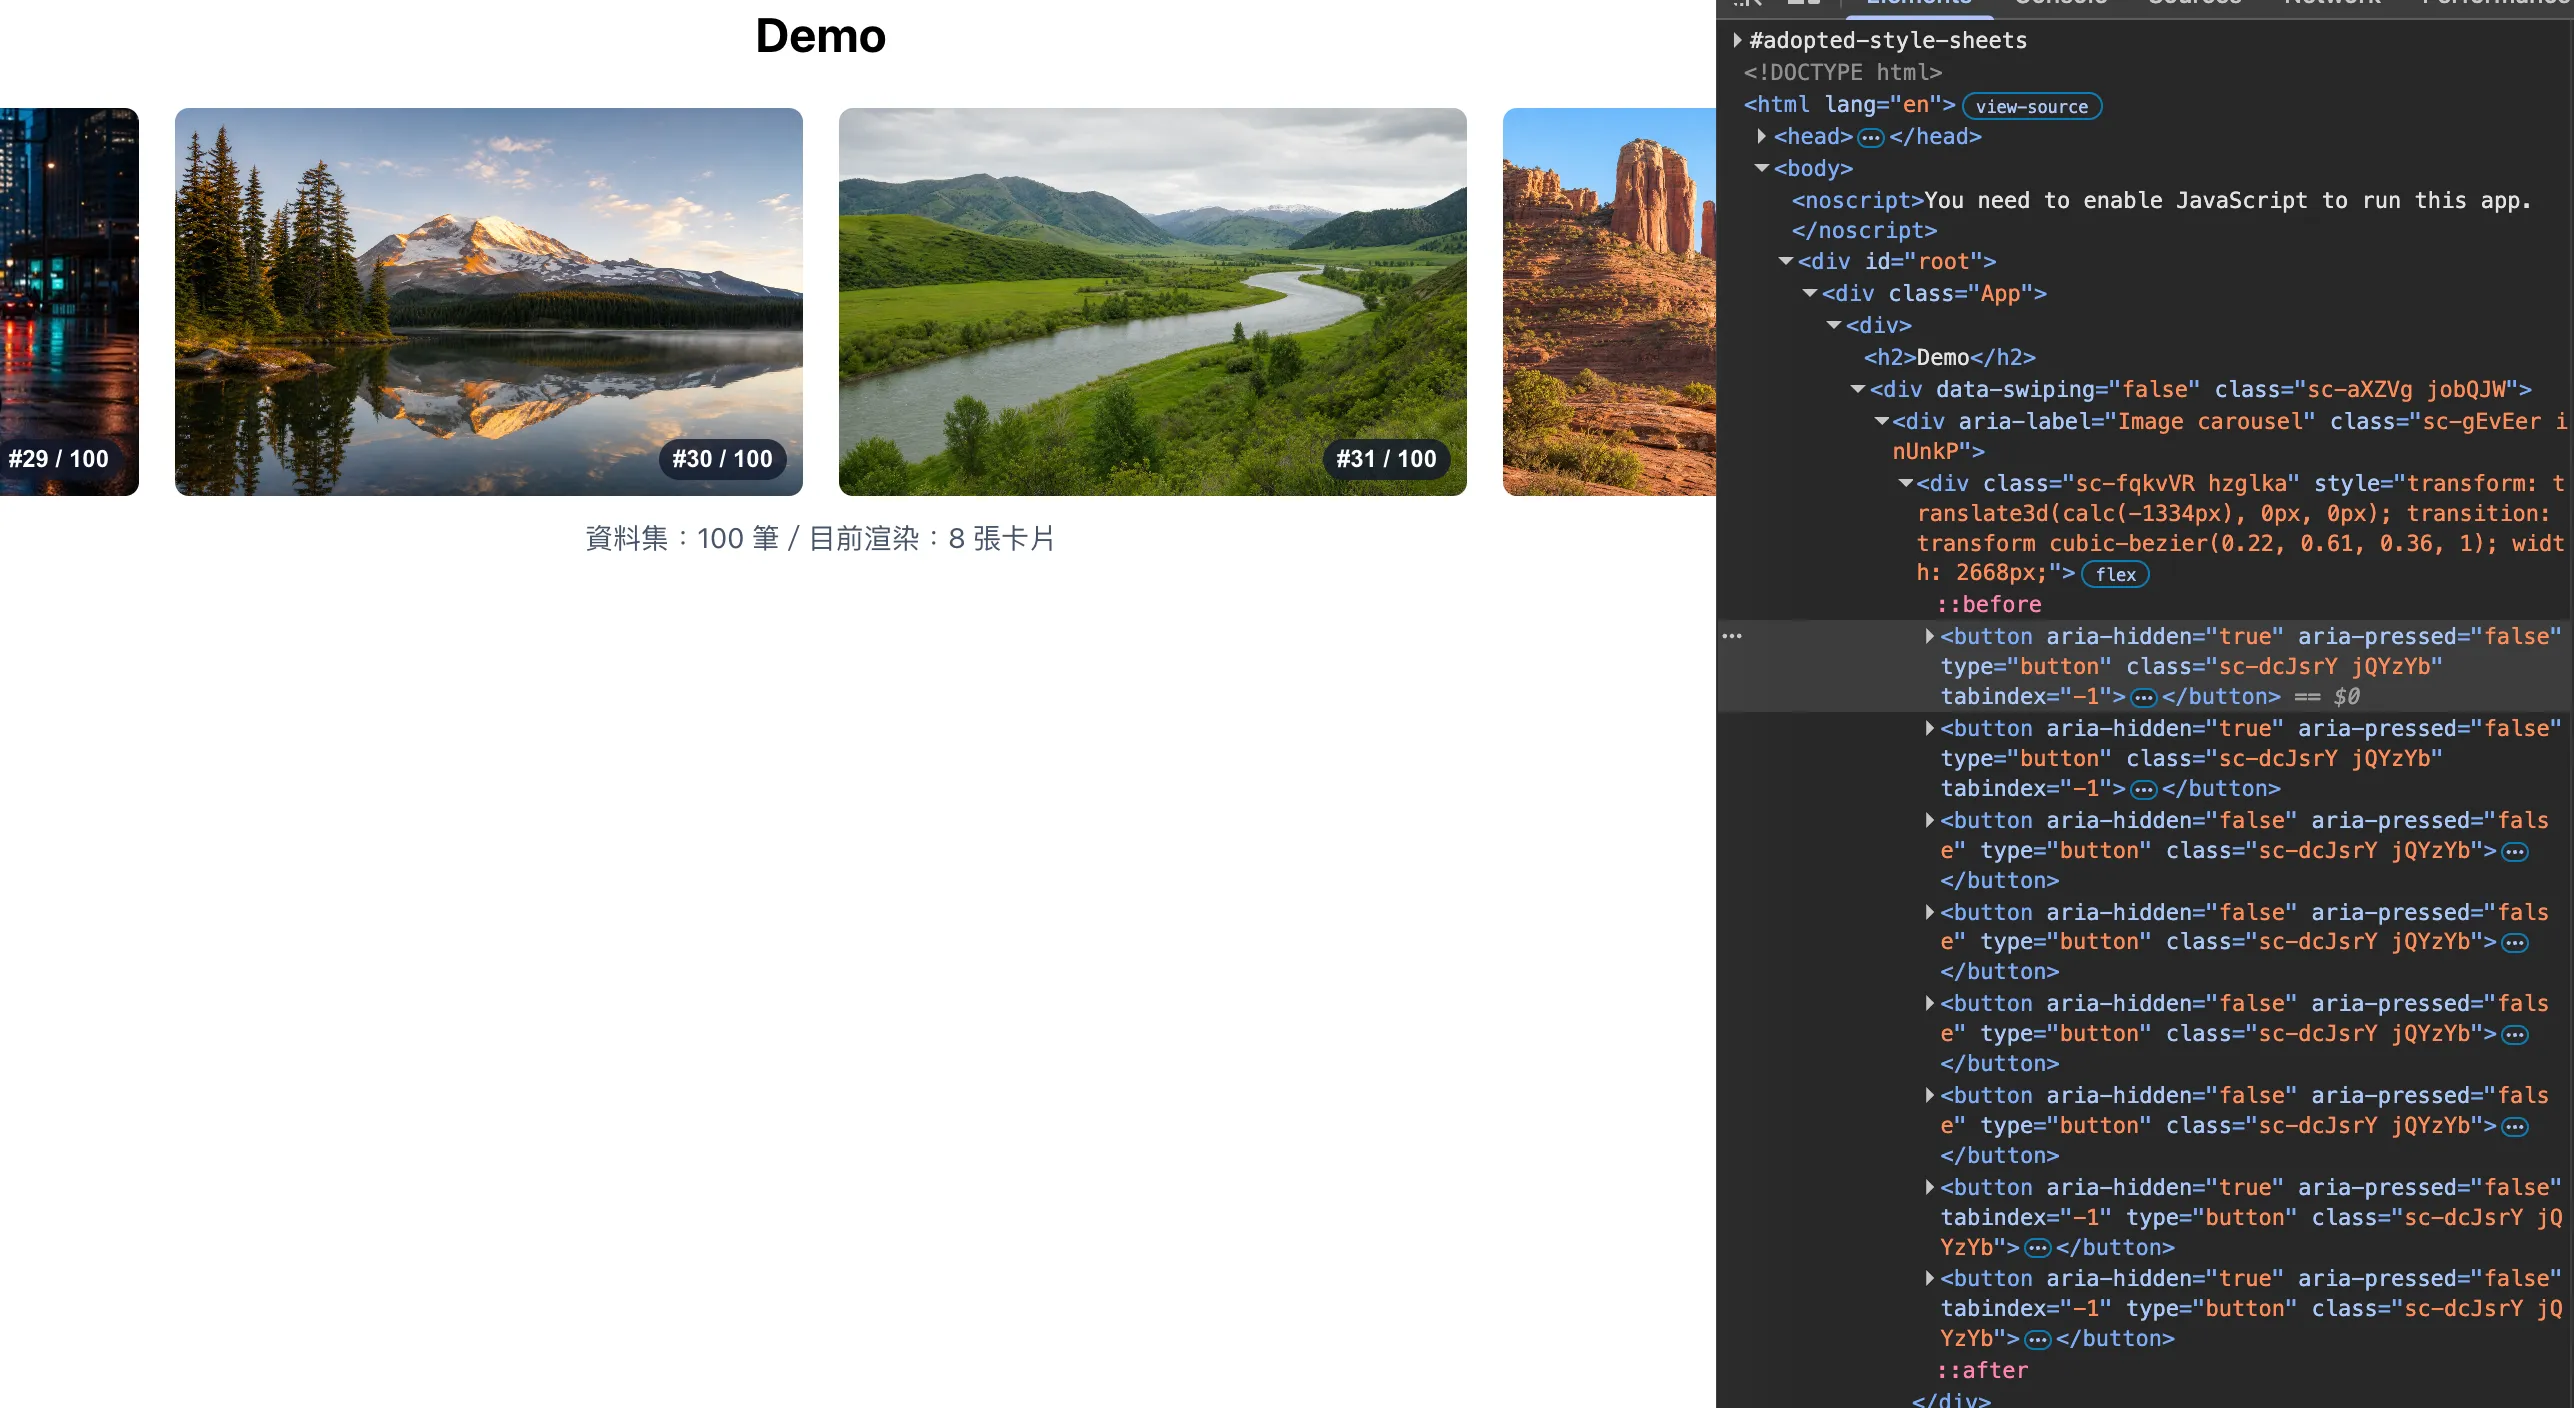Image resolution: width=2574 pixels, height=1408 pixels.
Task: Toggle the flex overlay badge
Action: [x=2115, y=574]
